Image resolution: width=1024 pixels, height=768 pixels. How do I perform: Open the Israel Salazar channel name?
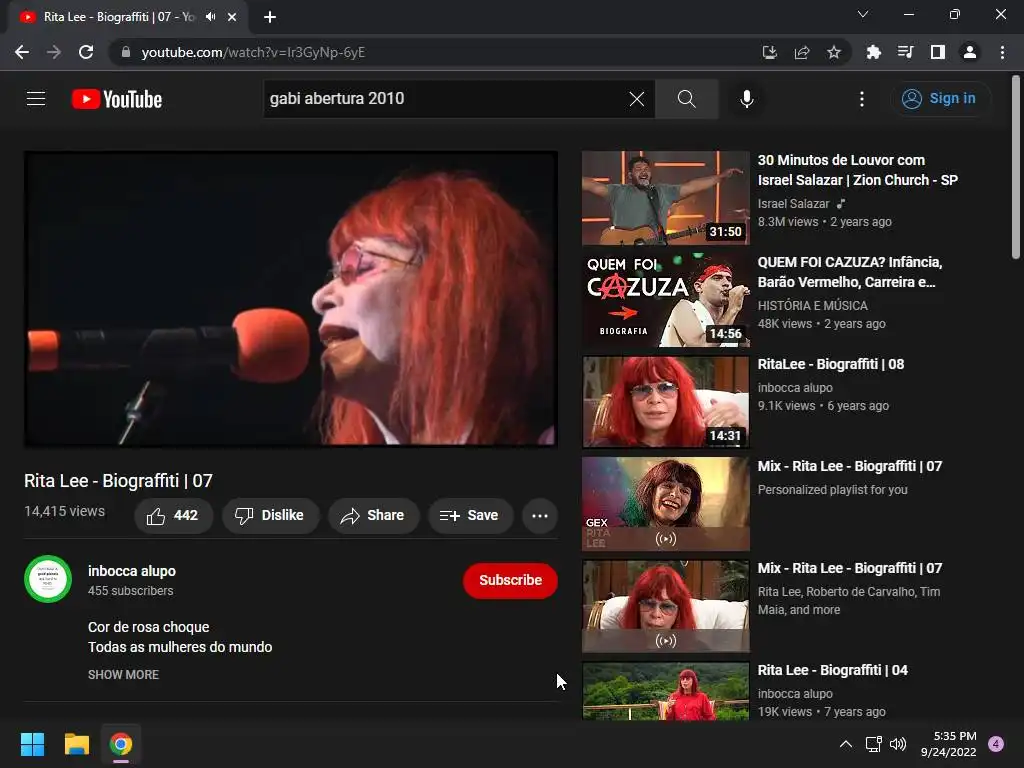[x=793, y=204]
